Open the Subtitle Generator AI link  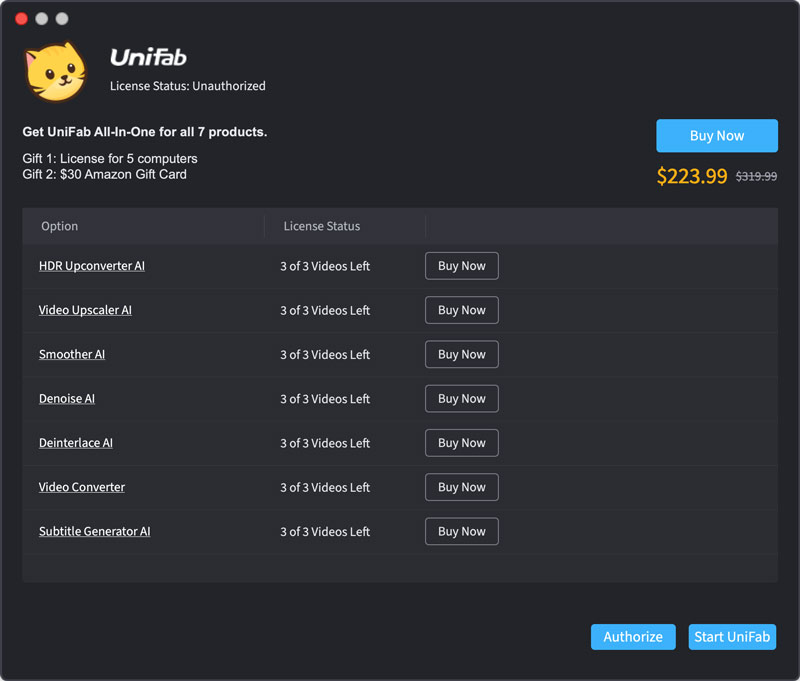click(95, 532)
